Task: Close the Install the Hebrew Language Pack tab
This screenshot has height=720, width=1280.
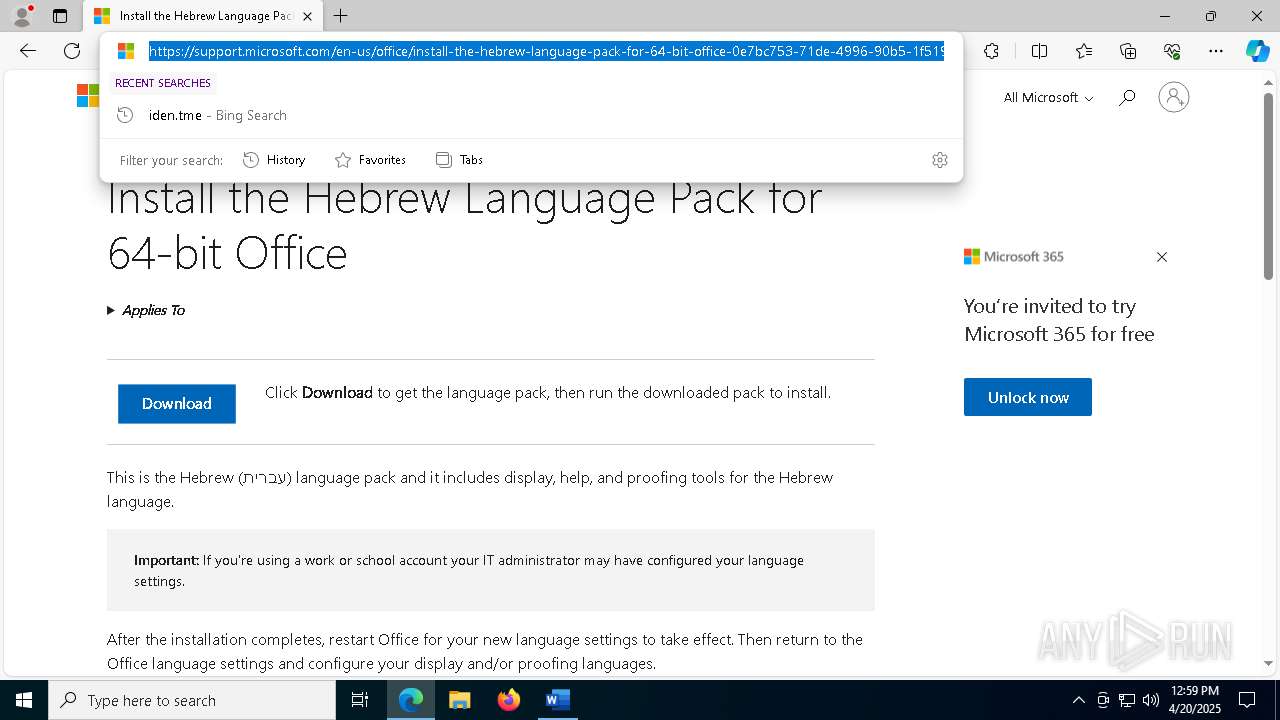Action: (308, 16)
